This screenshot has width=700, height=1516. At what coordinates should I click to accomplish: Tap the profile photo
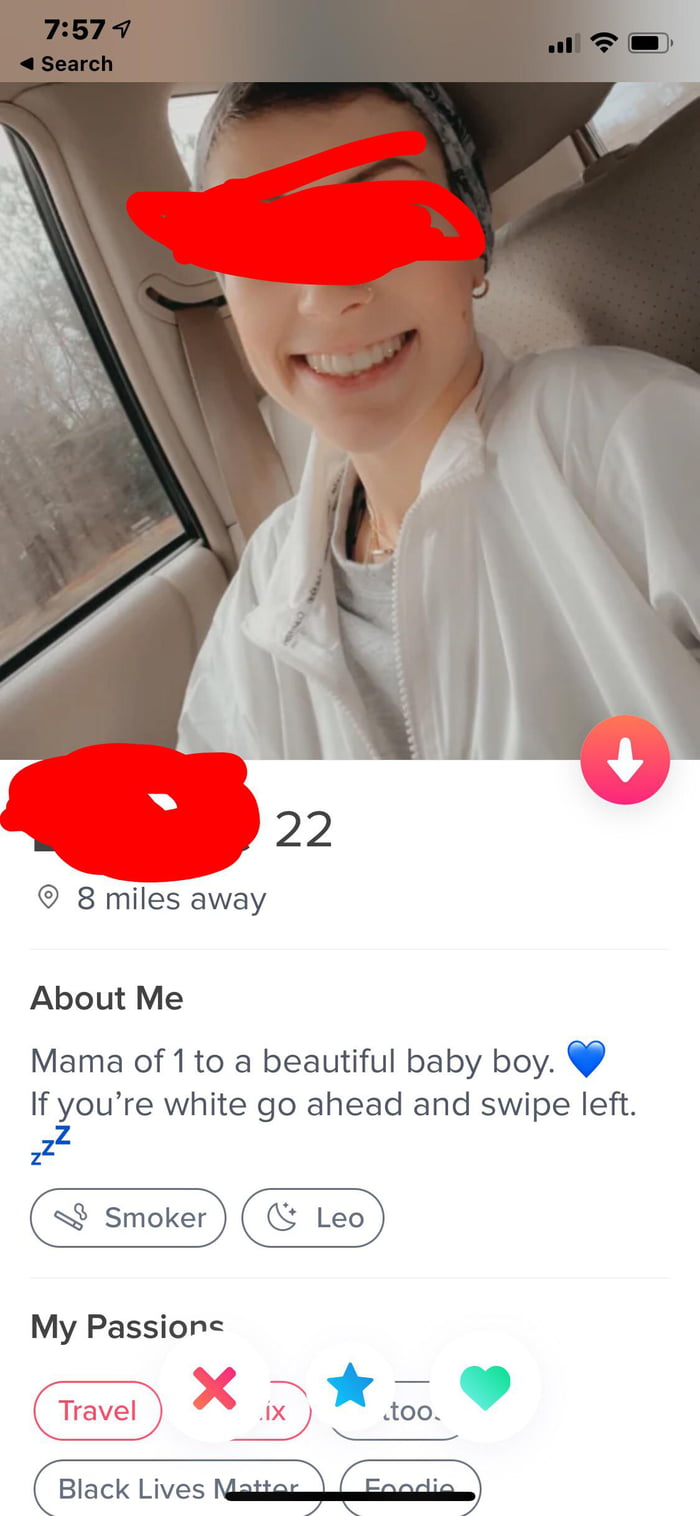(350, 420)
